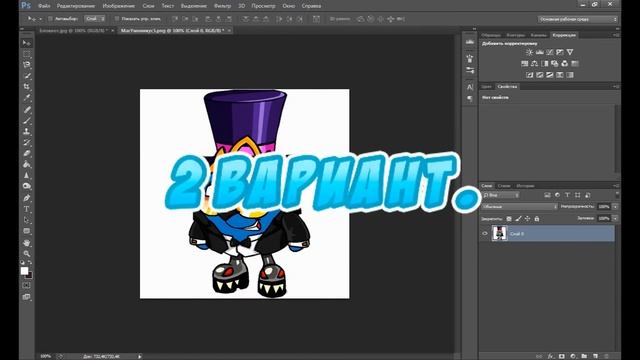This screenshot has height=360, width=640.
Task: Toggle lock all padlock icon
Action: tap(537, 219)
